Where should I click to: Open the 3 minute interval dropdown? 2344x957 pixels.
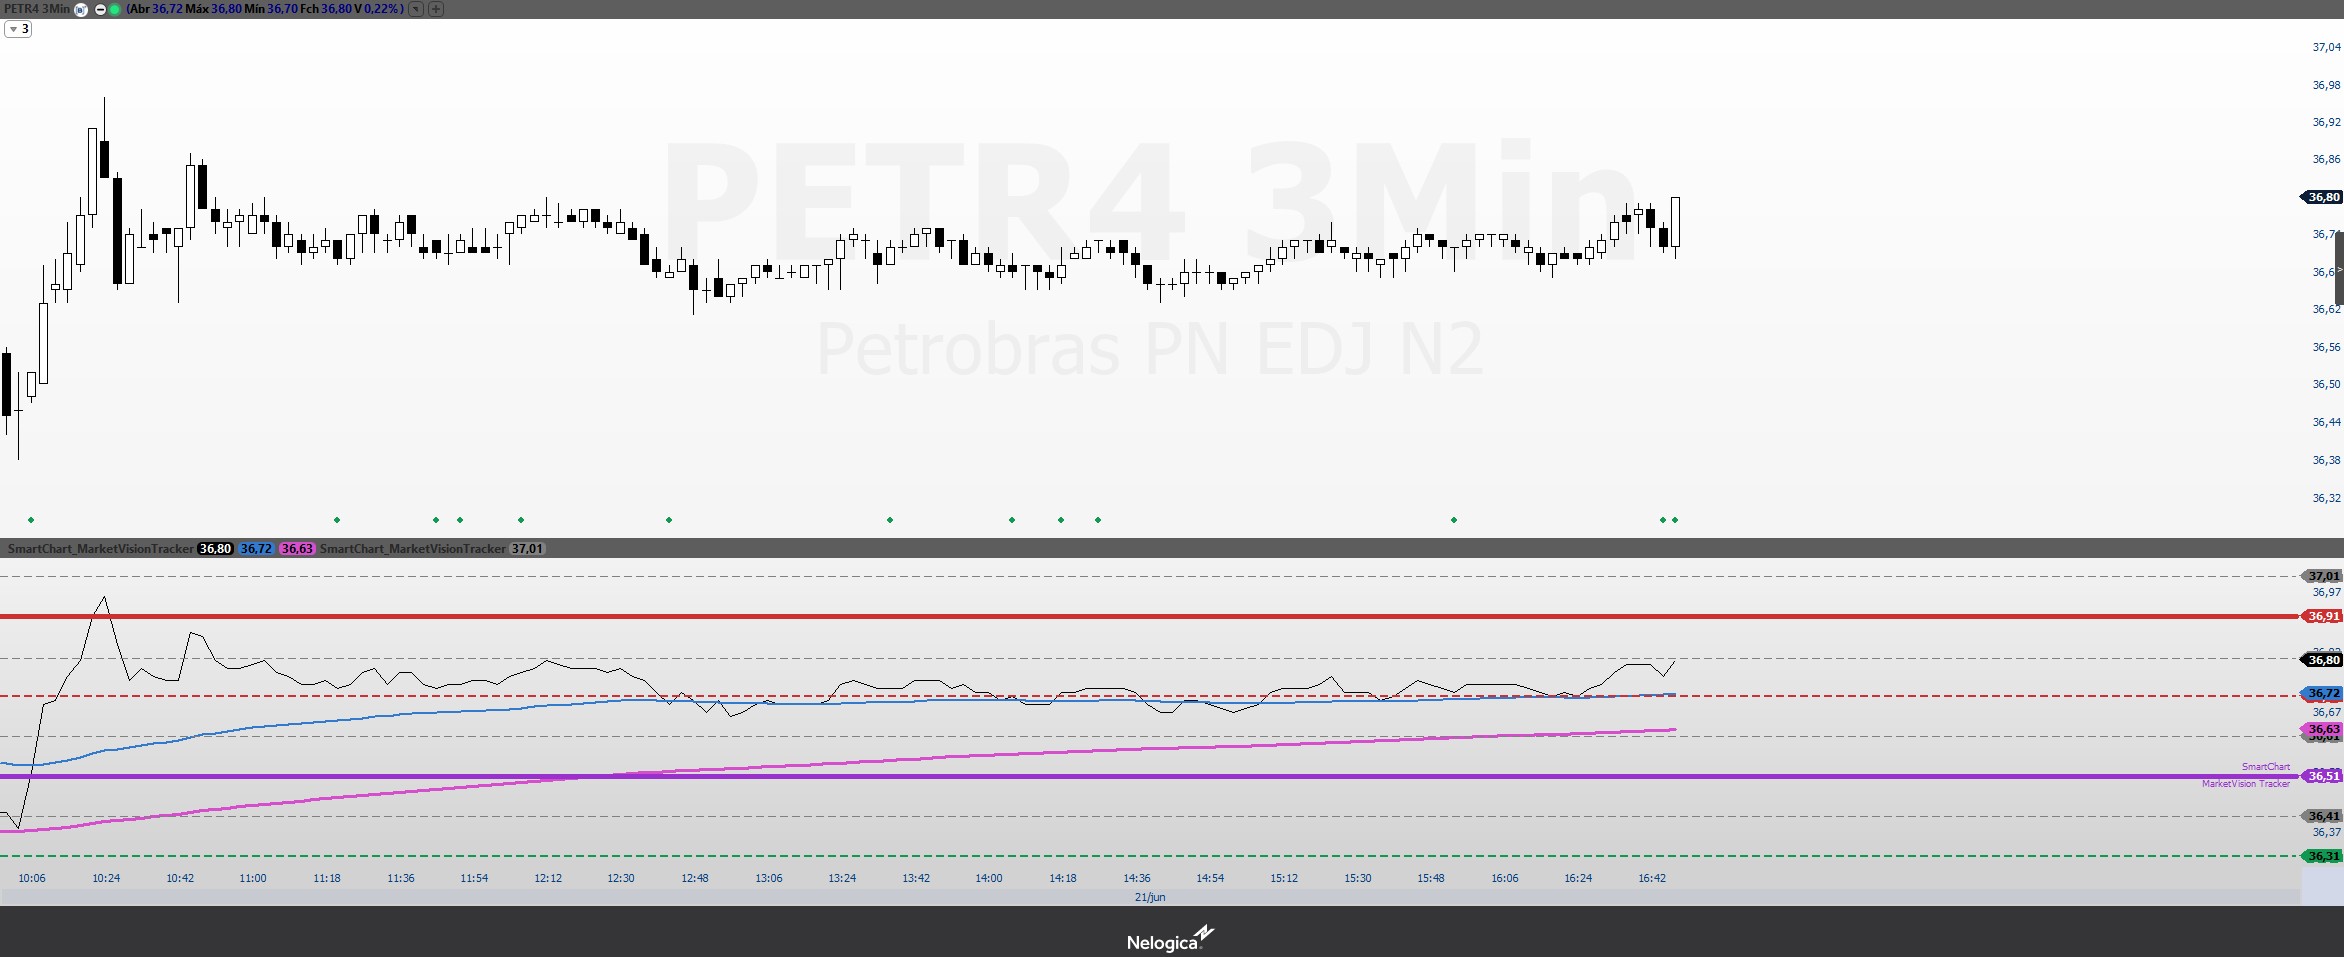coord(18,29)
